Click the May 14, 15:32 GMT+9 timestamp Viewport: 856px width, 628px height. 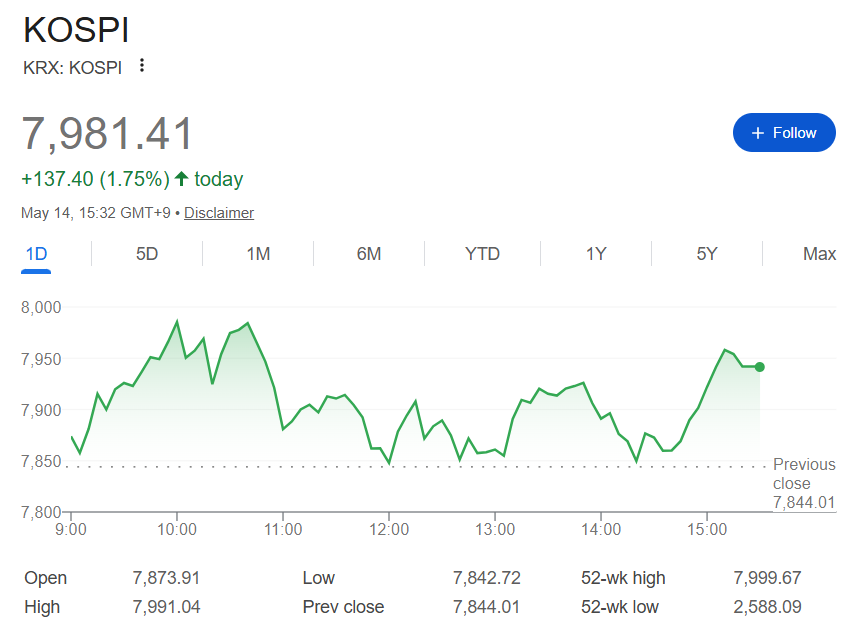[96, 212]
